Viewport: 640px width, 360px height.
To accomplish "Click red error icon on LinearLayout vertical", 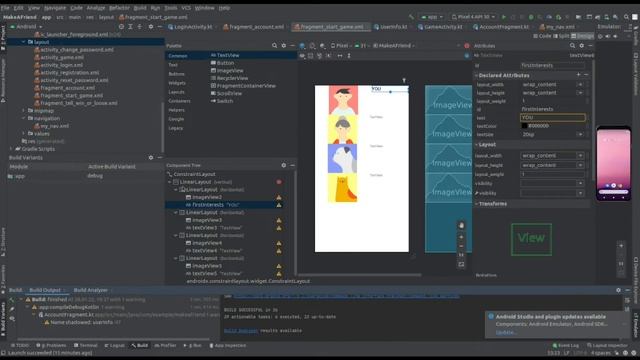I will point(279,182).
